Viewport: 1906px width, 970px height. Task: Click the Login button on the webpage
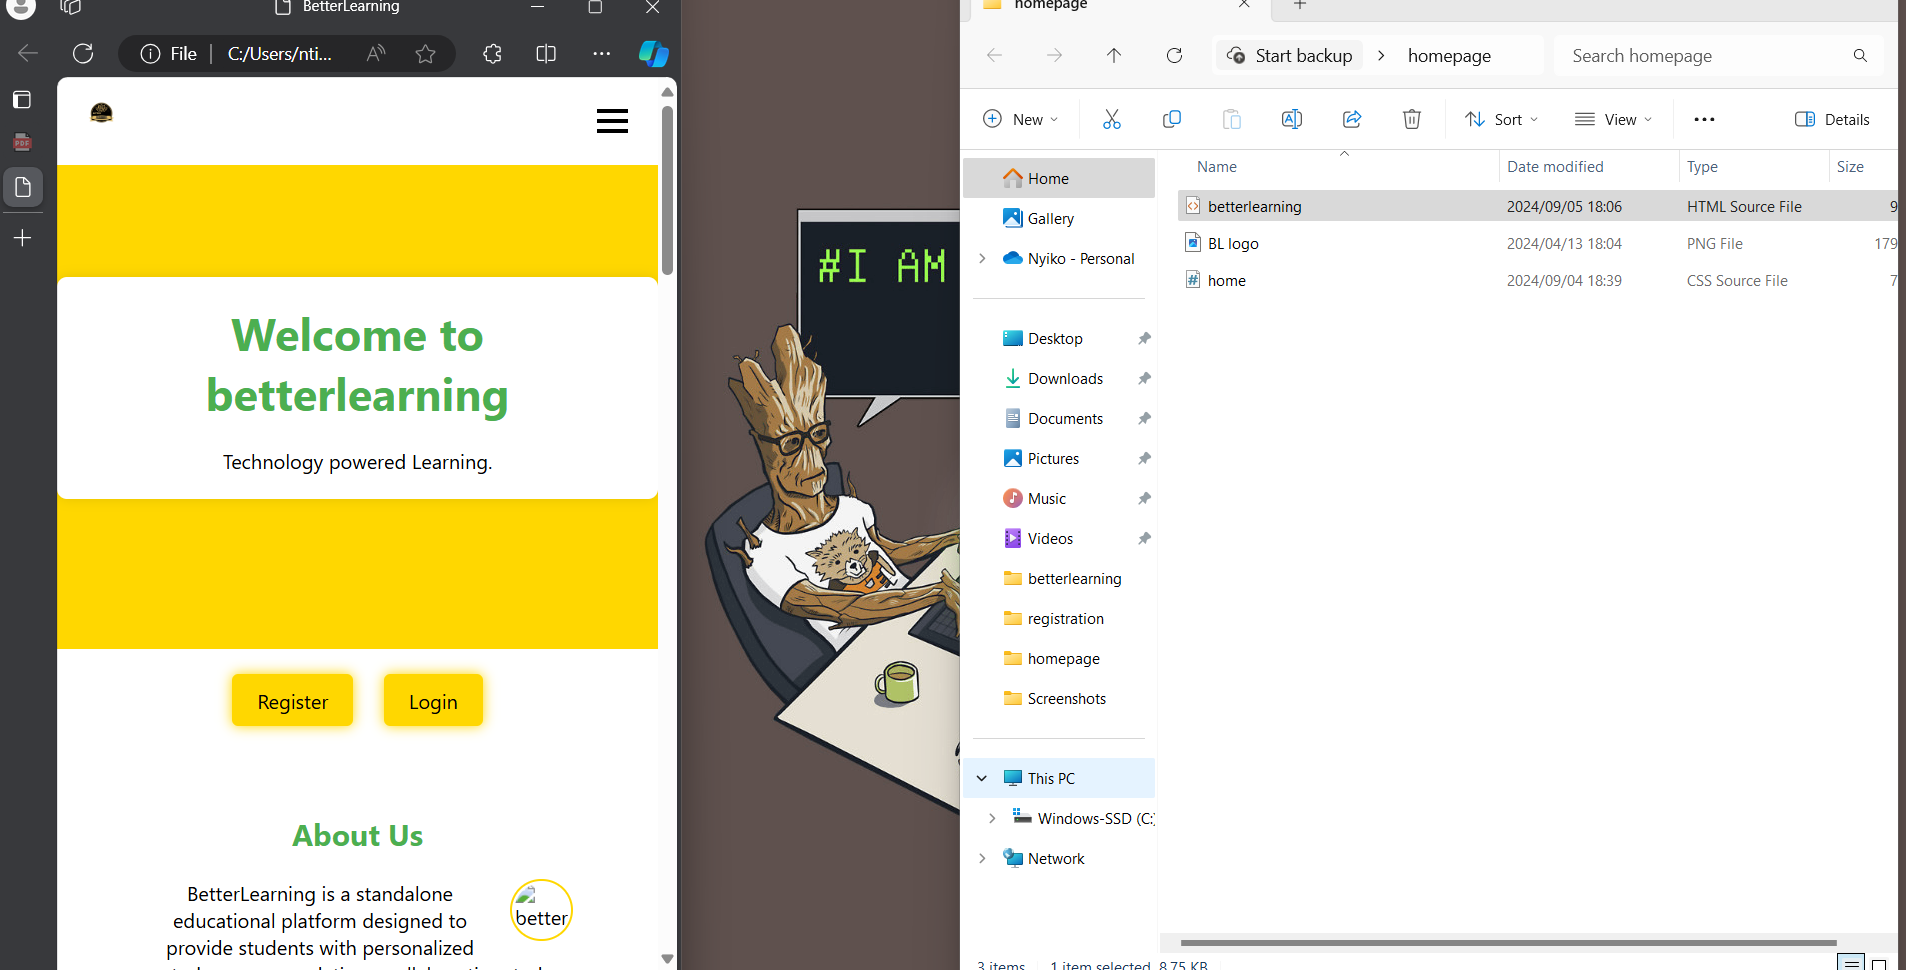[x=433, y=701]
